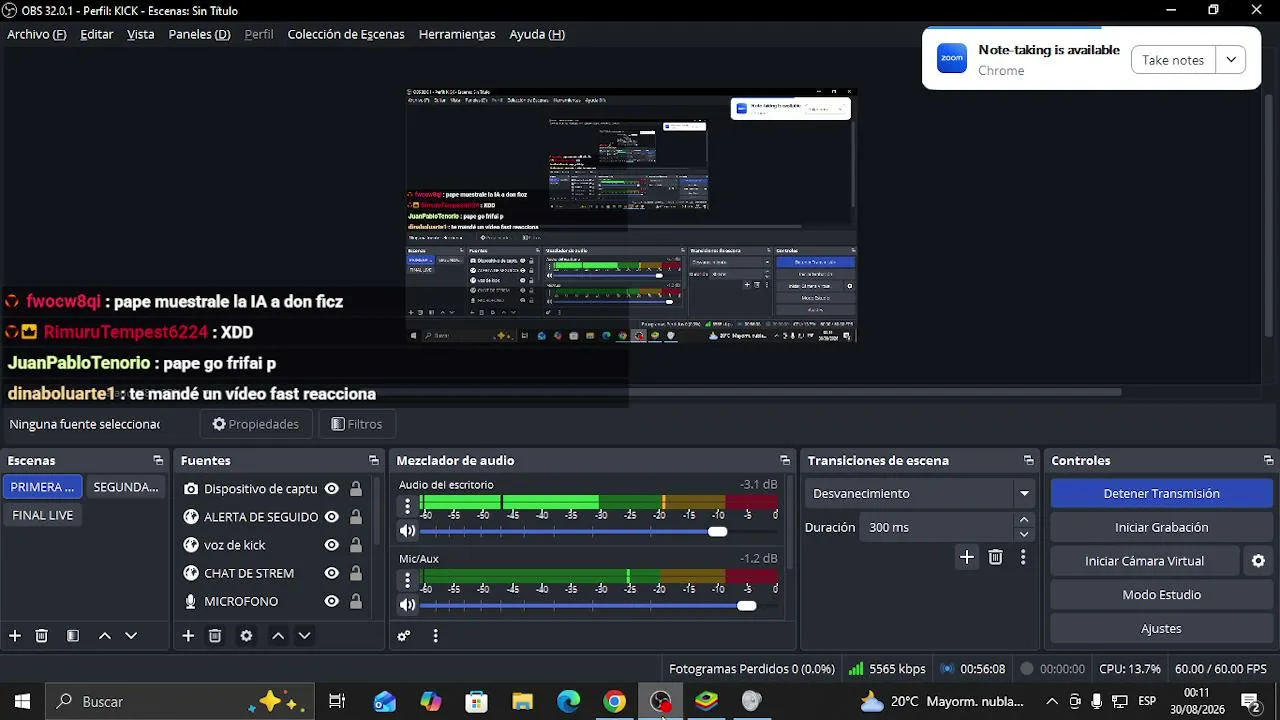Image resolution: width=1280 pixels, height=720 pixels.
Task: Undock the Mezclador de audio panel
Action: 785,461
